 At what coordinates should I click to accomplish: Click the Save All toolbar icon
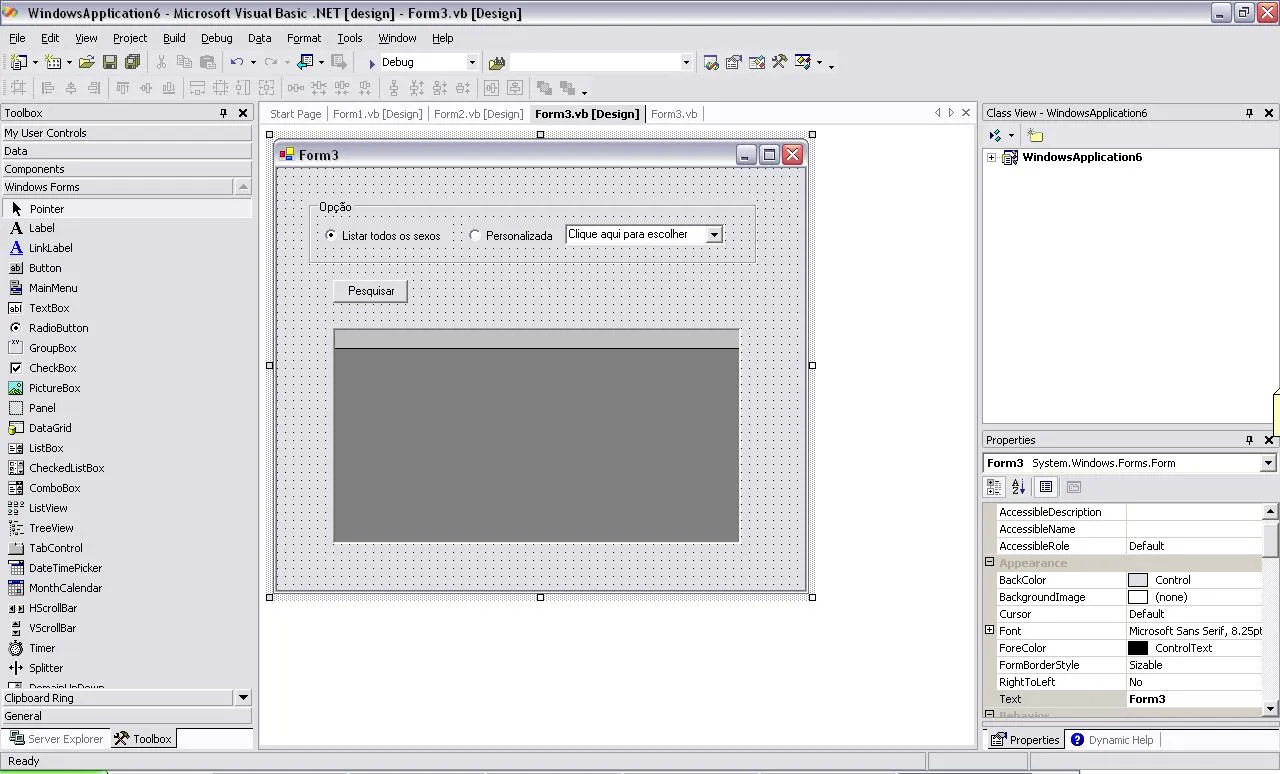click(132, 62)
